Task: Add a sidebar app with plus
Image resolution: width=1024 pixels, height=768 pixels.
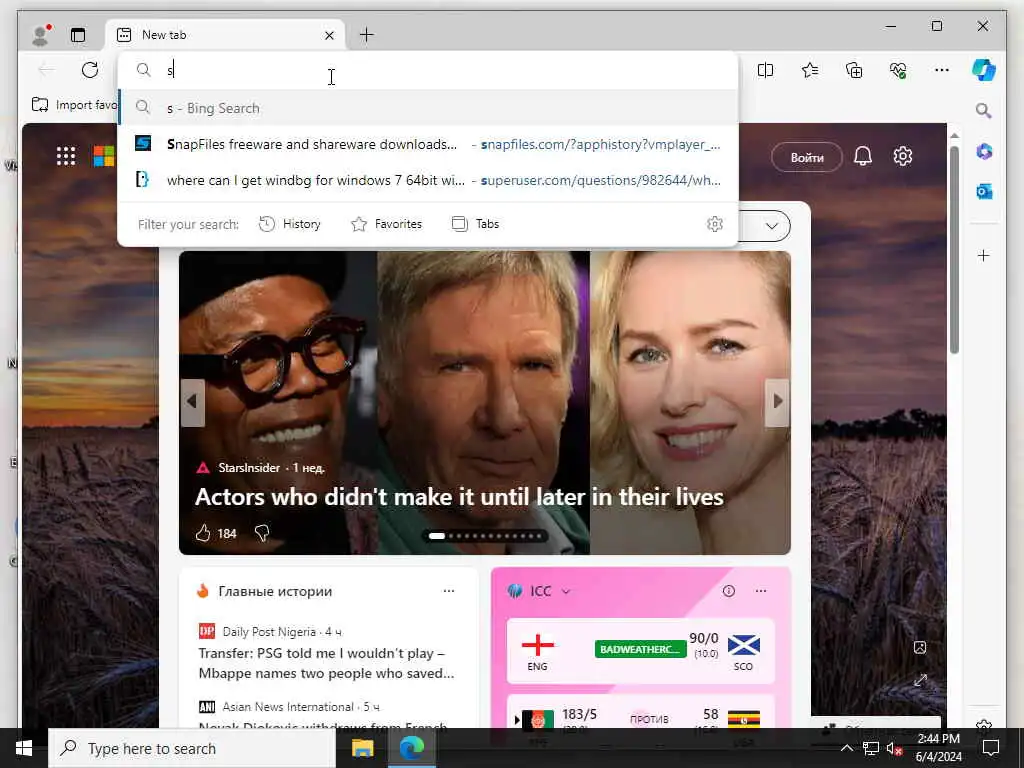Action: point(984,255)
